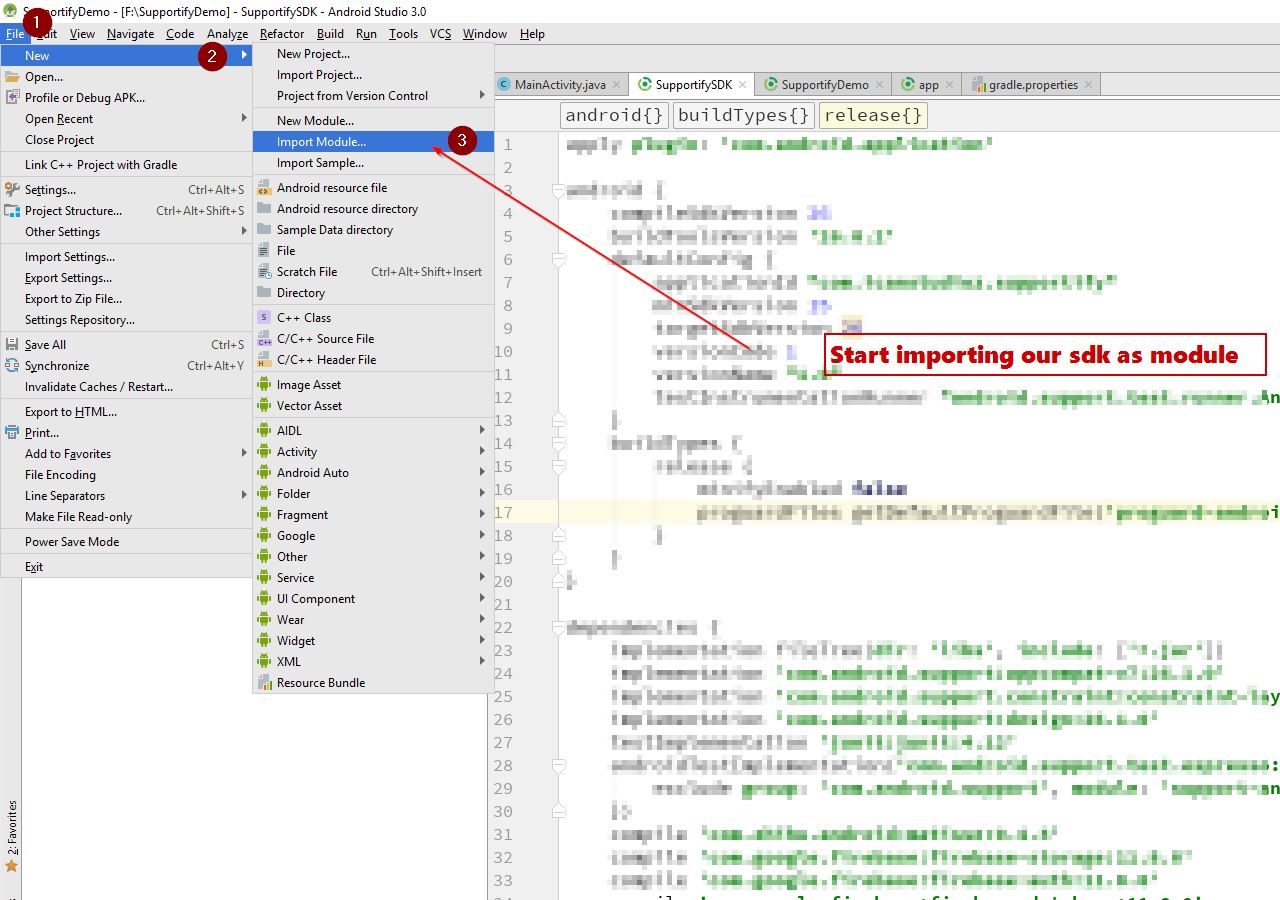Expand Project from Version Control submenu
The width and height of the screenshot is (1280, 900).
coord(483,96)
